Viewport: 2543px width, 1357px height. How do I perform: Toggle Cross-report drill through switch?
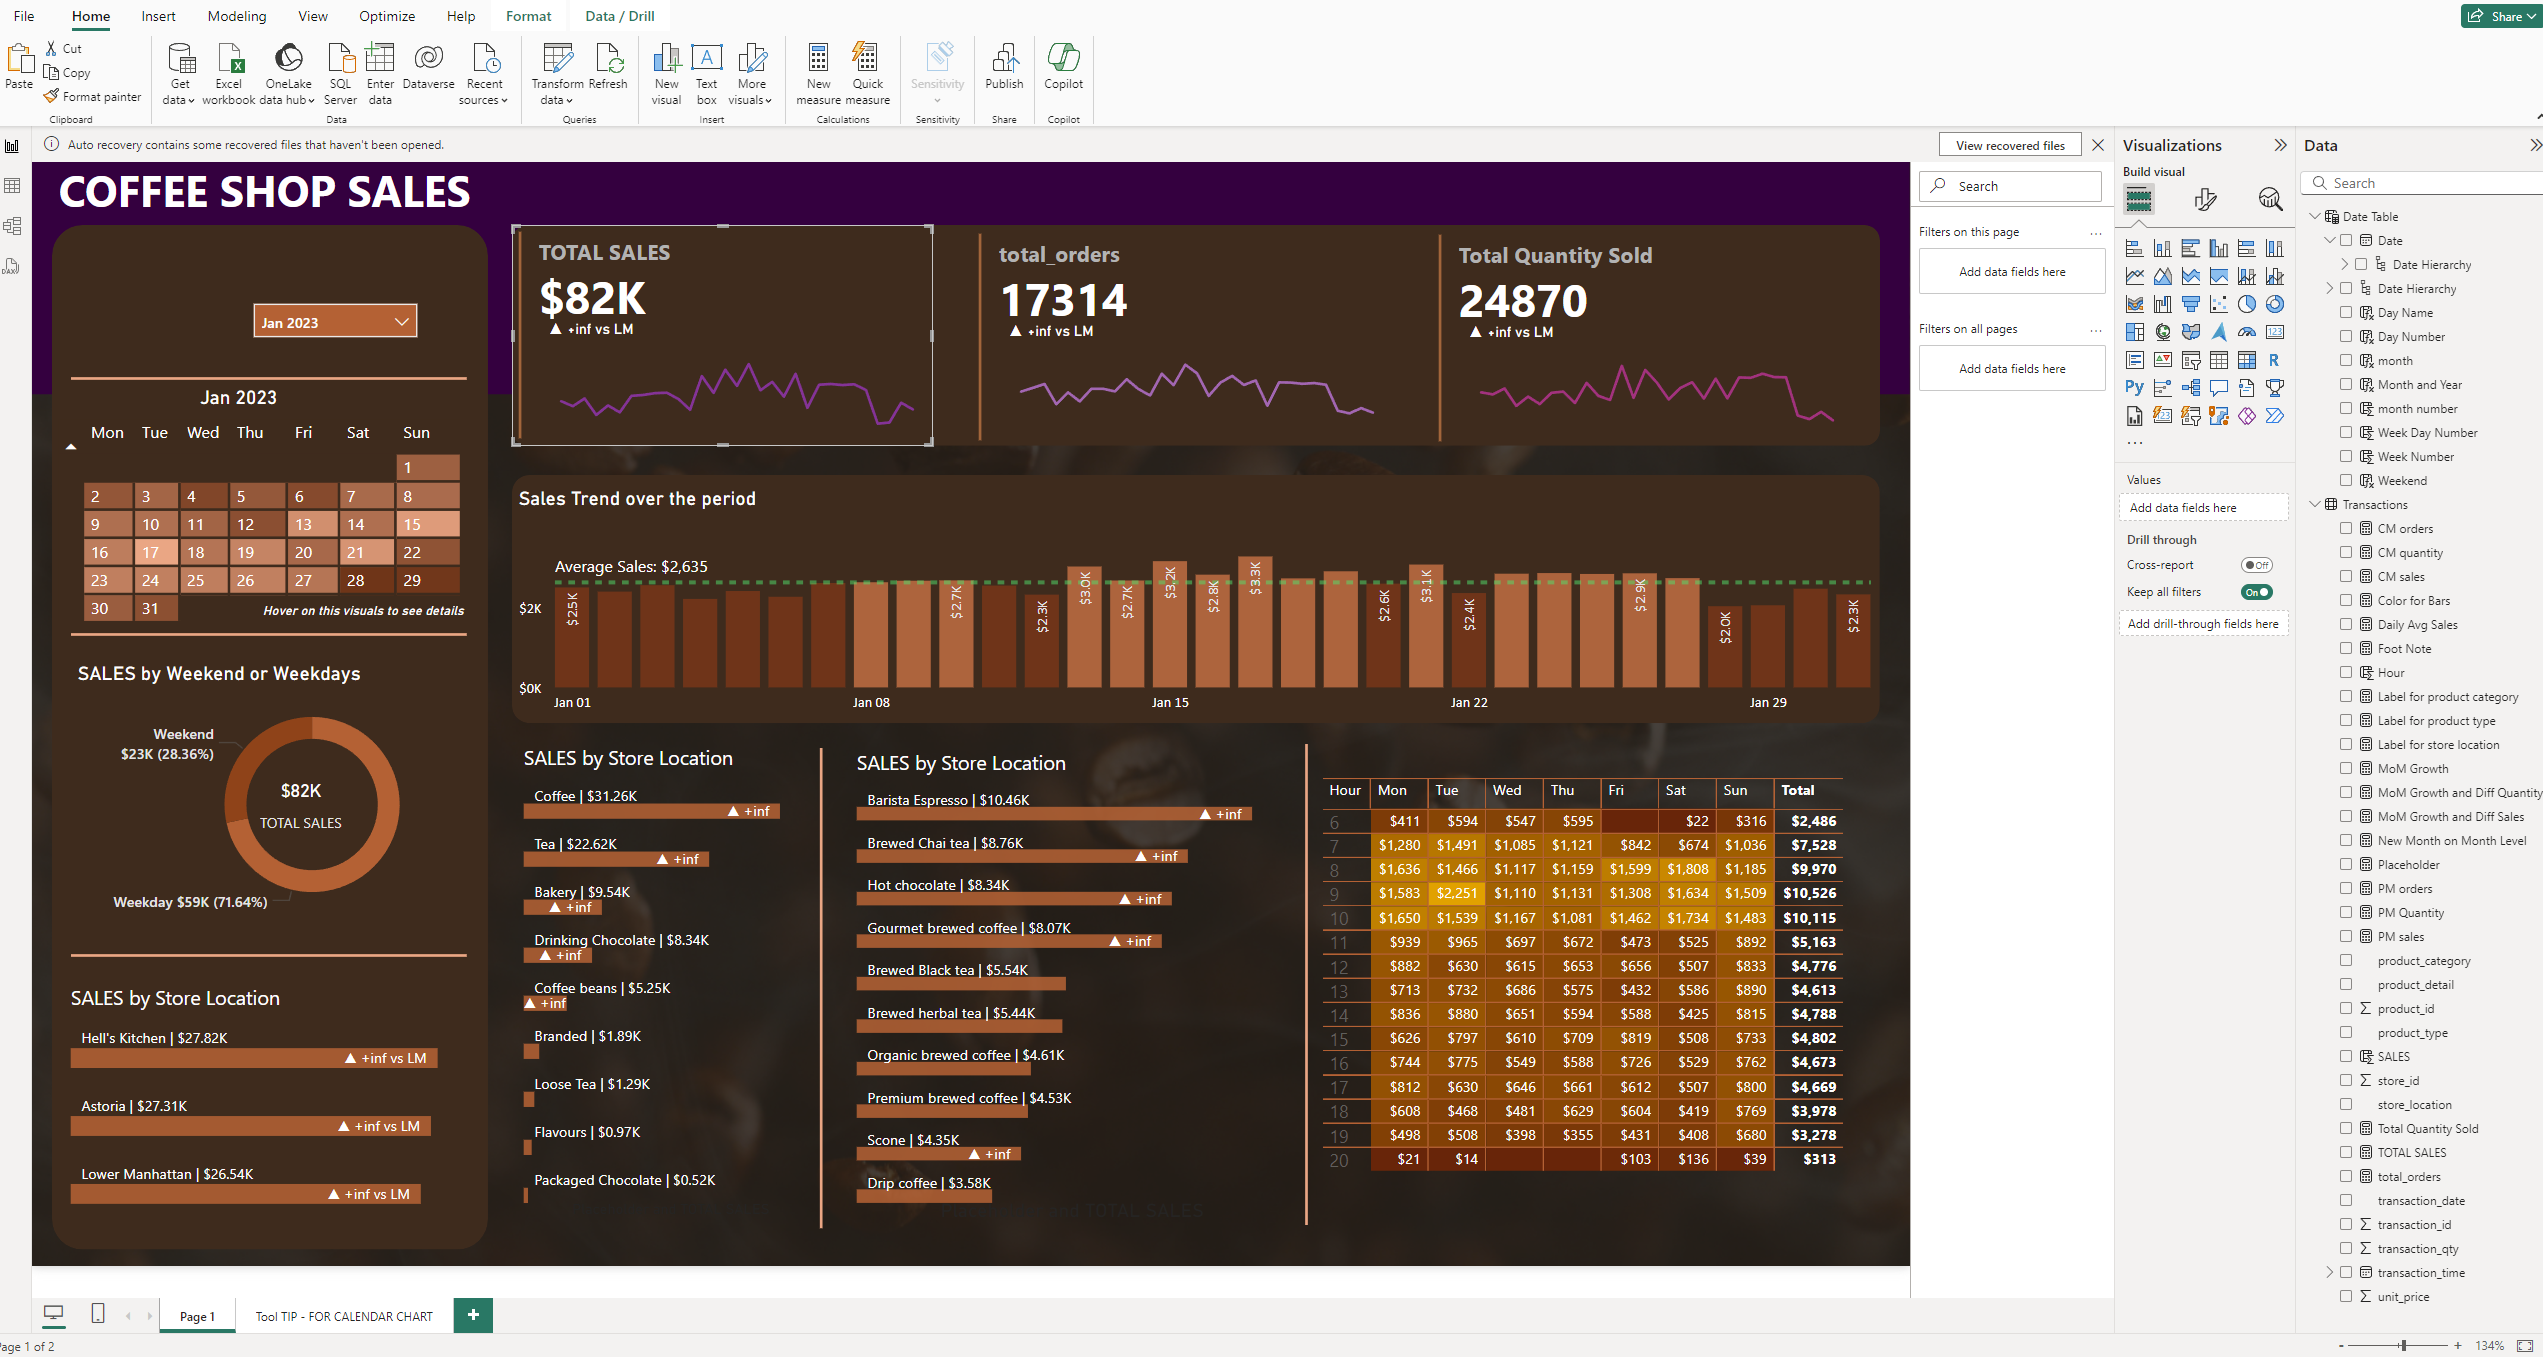2256,565
